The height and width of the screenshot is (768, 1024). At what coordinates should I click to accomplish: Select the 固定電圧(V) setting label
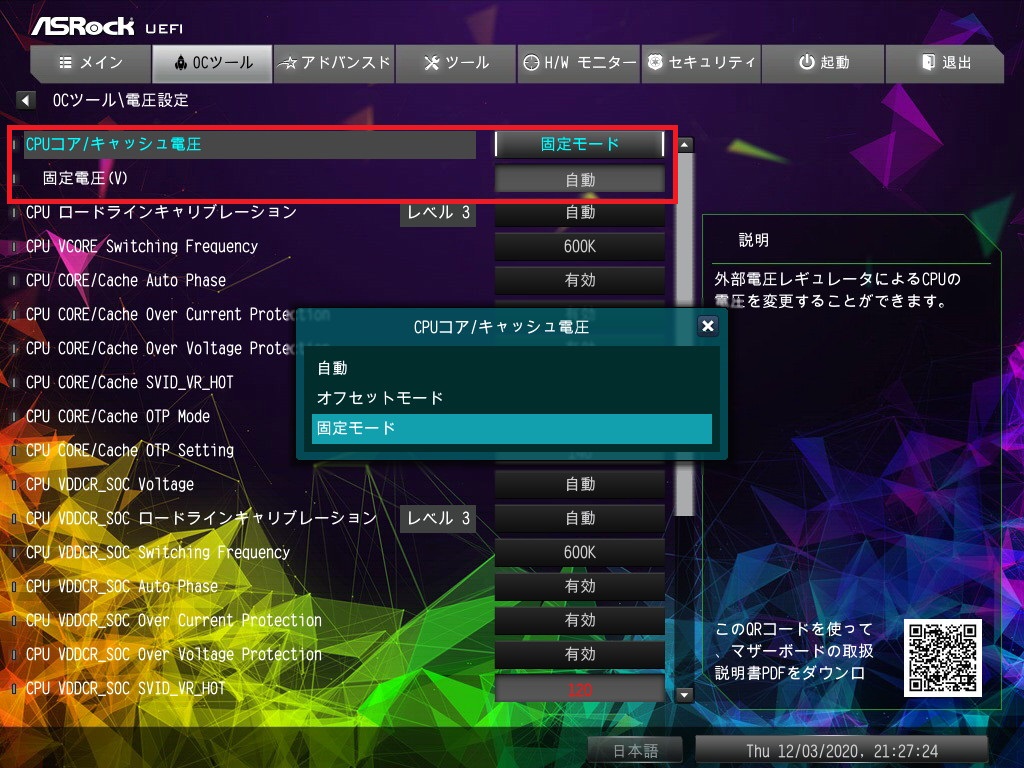[x=86, y=178]
